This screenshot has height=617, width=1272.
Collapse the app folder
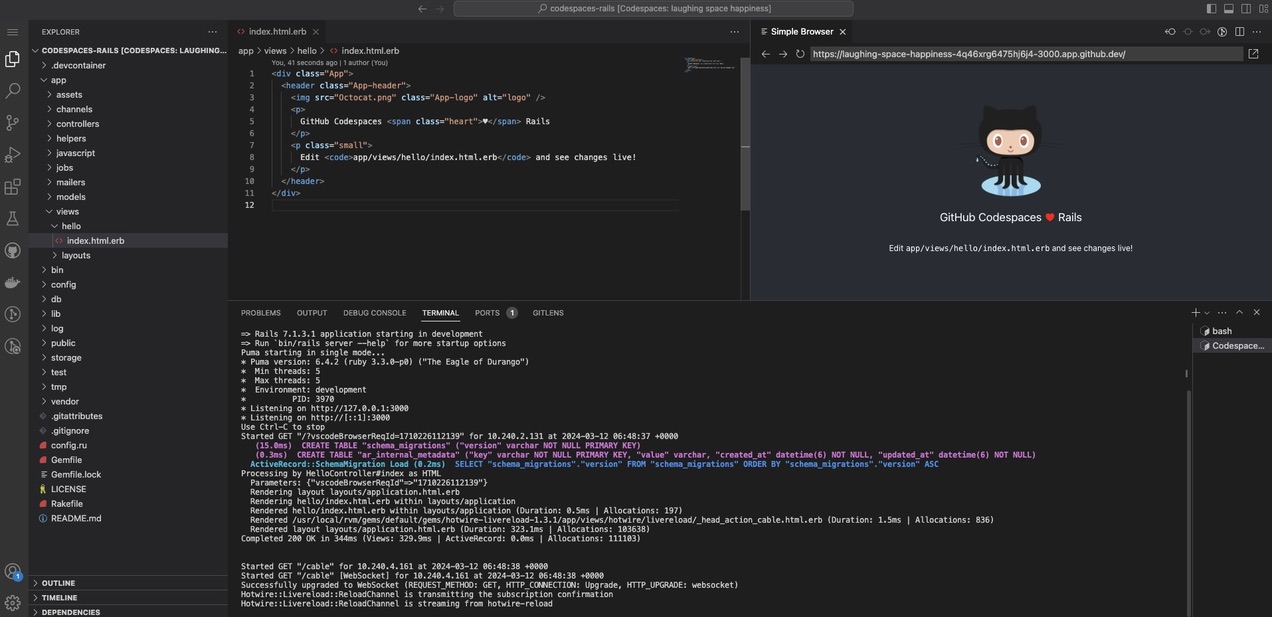pos(130,80)
